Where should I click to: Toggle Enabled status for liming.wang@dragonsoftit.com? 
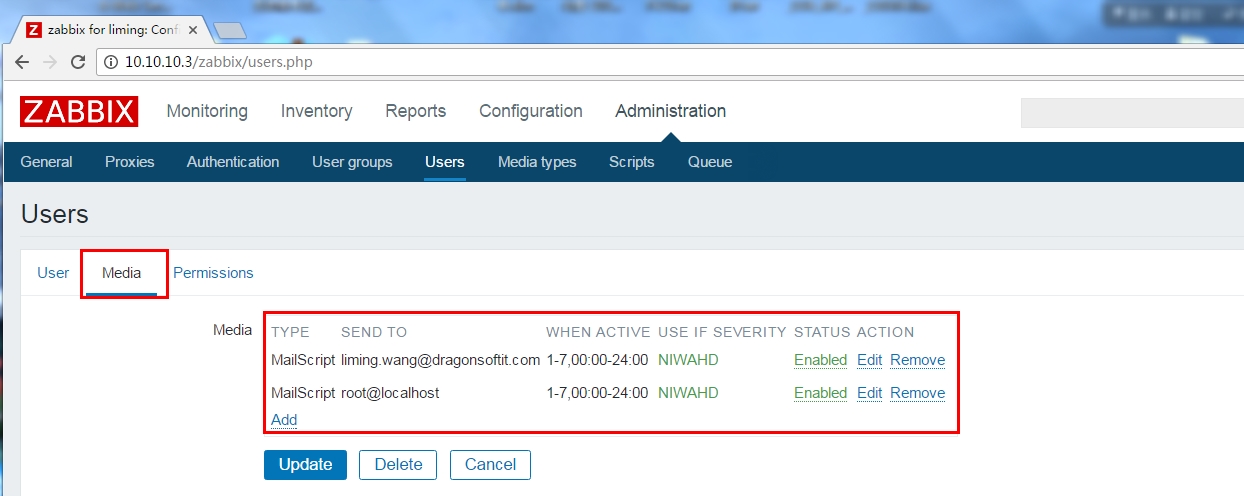[x=820, y=360]
